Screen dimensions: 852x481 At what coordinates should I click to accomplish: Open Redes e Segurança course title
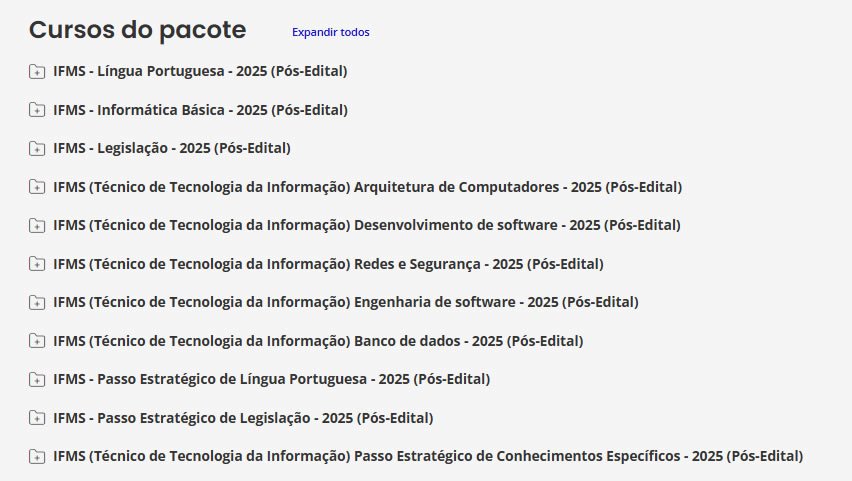(x=328, y=264)
